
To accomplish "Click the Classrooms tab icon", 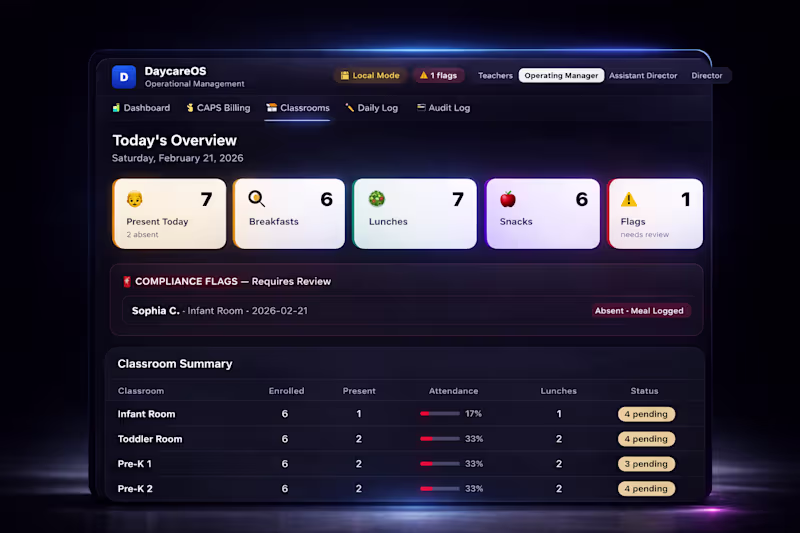I will [271, 107].
